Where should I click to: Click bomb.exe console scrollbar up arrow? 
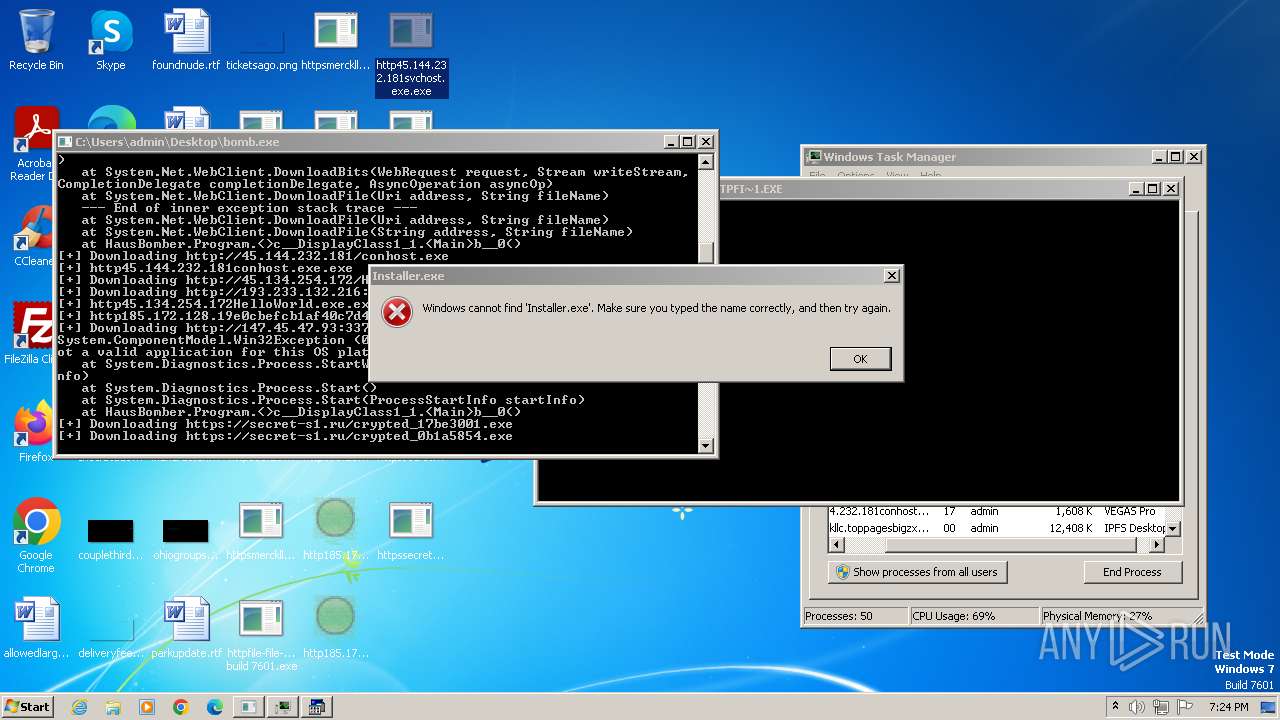click(x=706, y=162)
